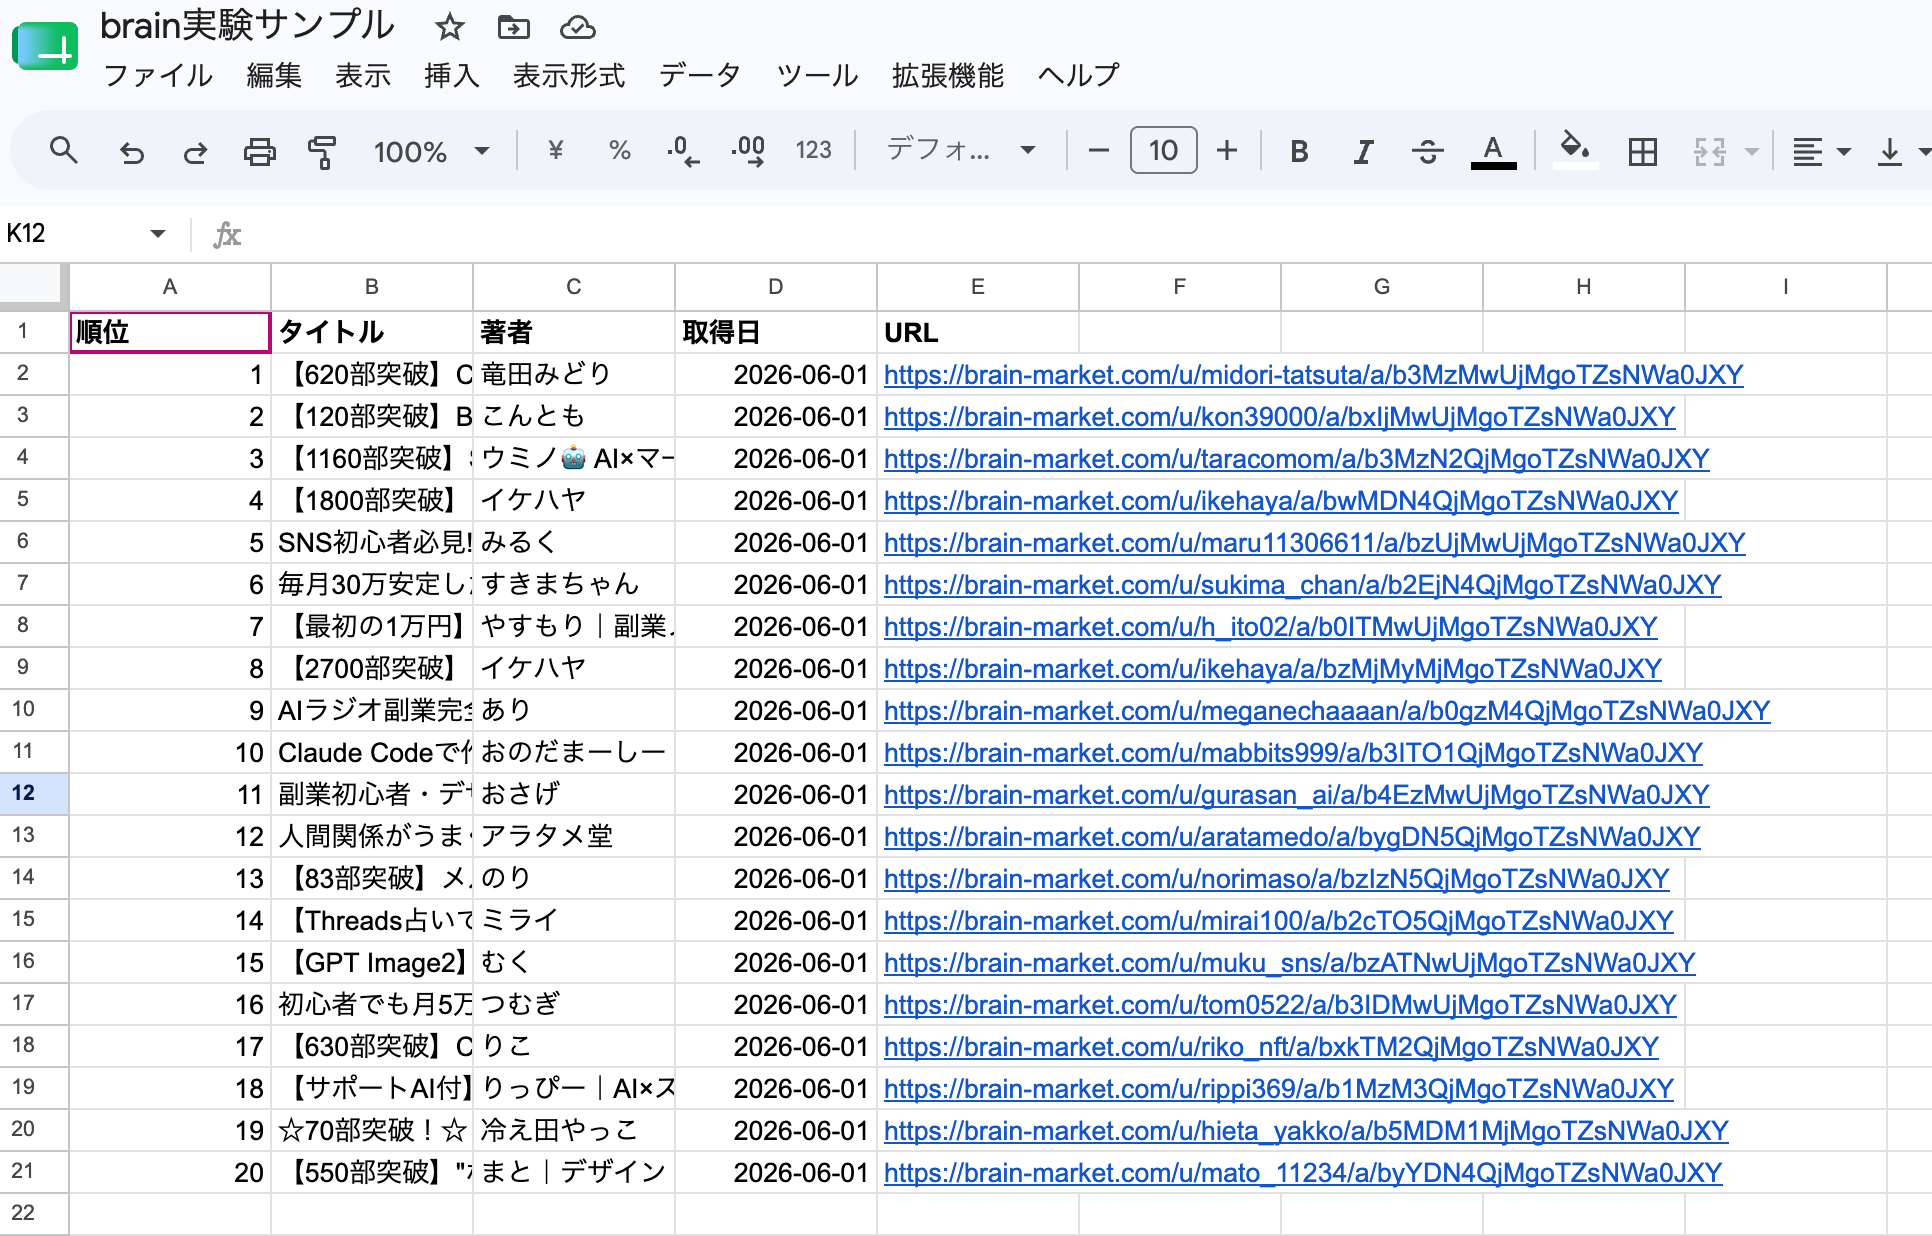Select the cell with author アラタメ堂
The image size is (1932, 1236).
tap(574, 837)
